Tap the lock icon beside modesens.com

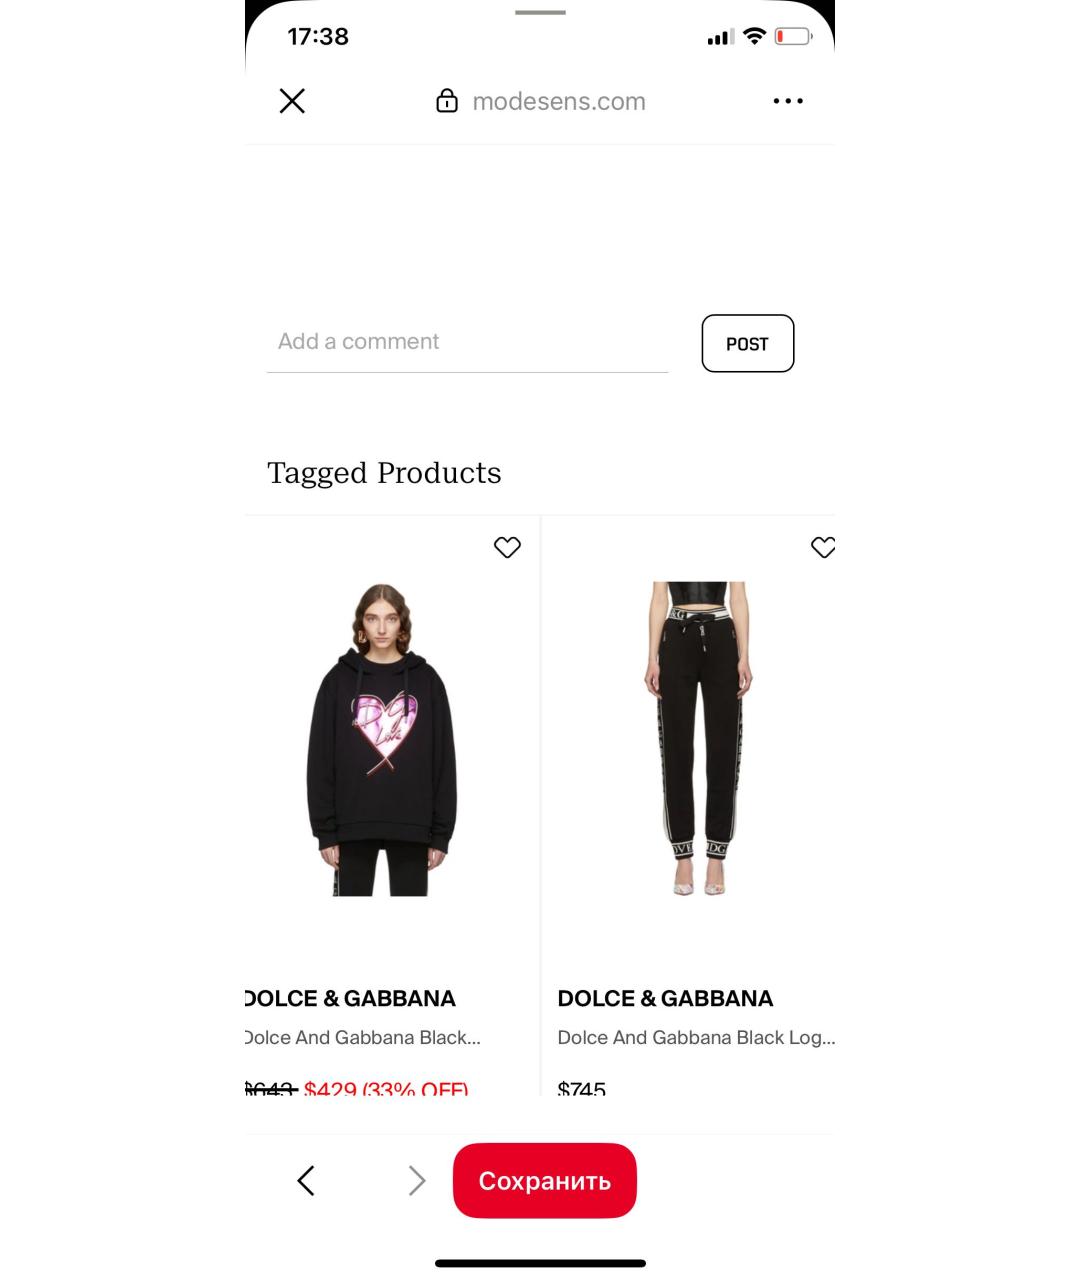447,101
